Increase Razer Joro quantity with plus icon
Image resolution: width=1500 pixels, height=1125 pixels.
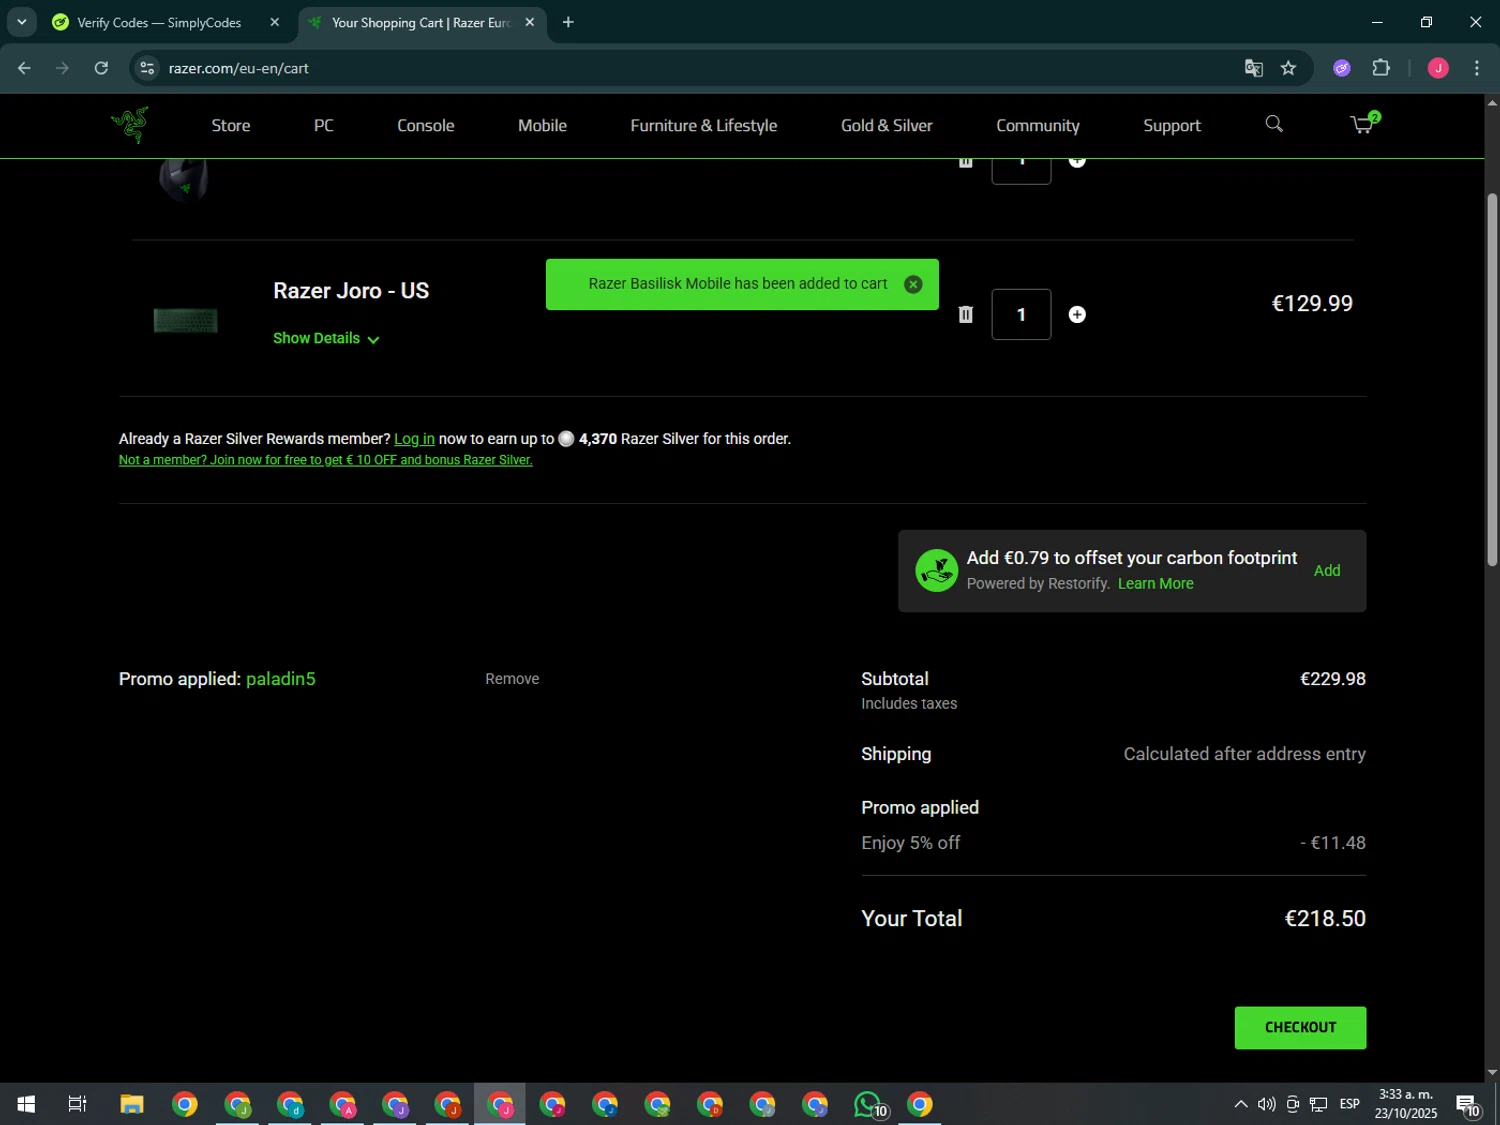click(1077, 314)
